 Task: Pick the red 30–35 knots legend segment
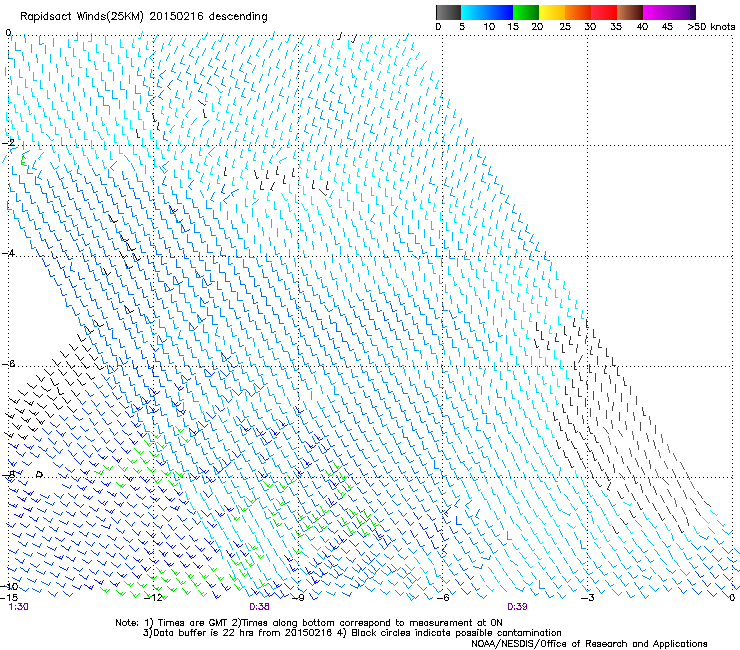(x=604, y=12)
